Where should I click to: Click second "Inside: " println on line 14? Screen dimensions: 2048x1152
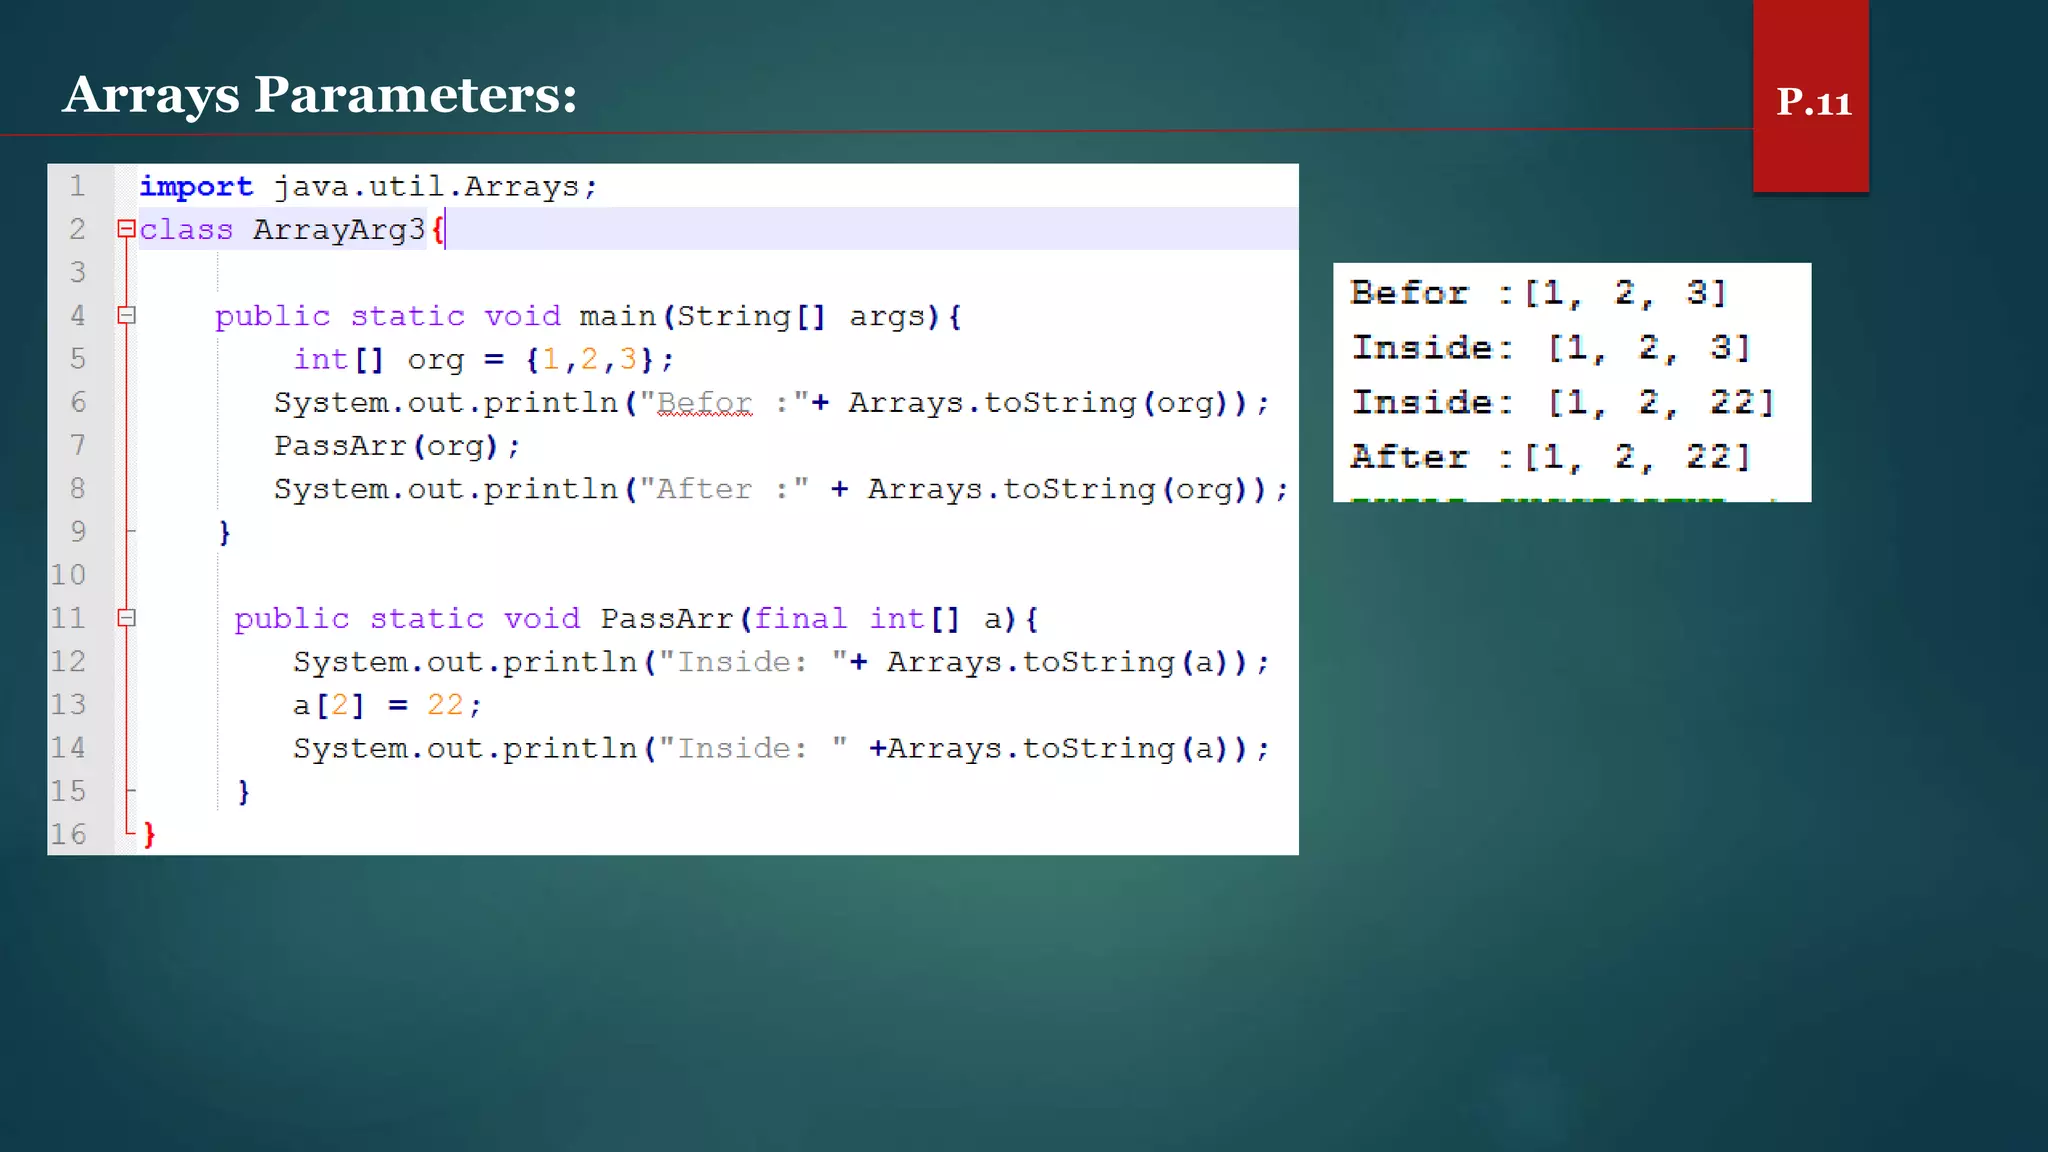pos(781,749)
